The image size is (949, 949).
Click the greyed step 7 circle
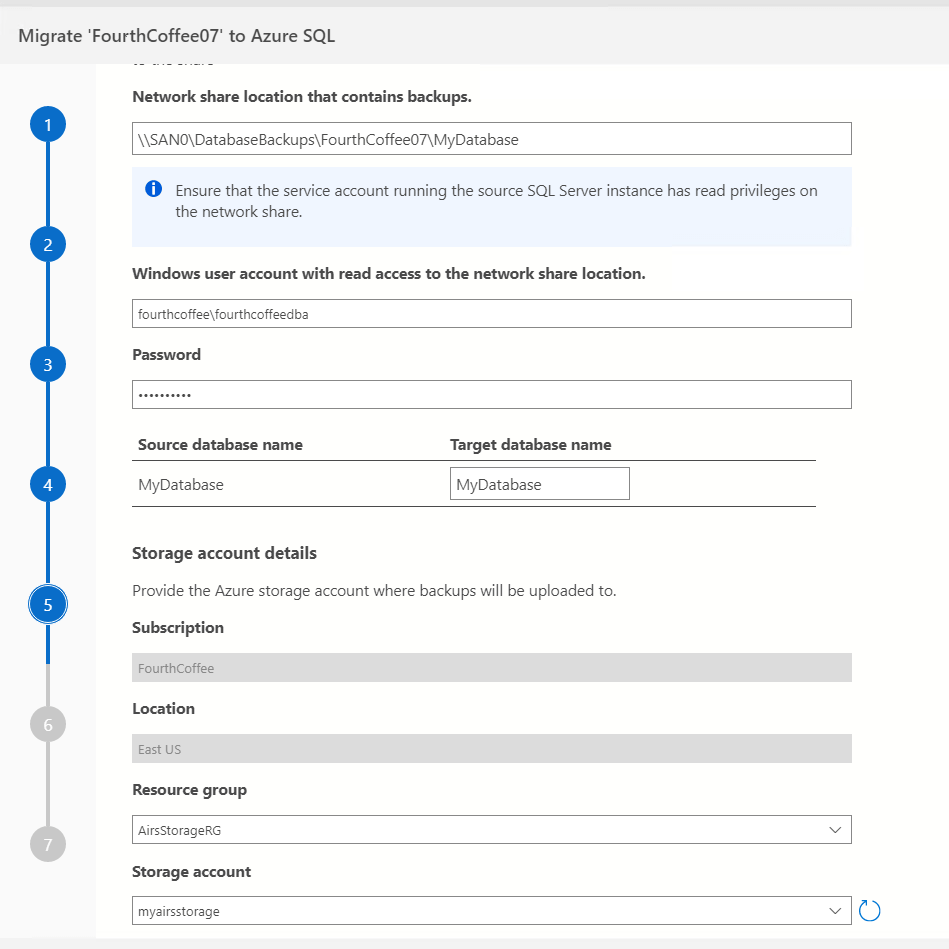(x=48, y=845)
